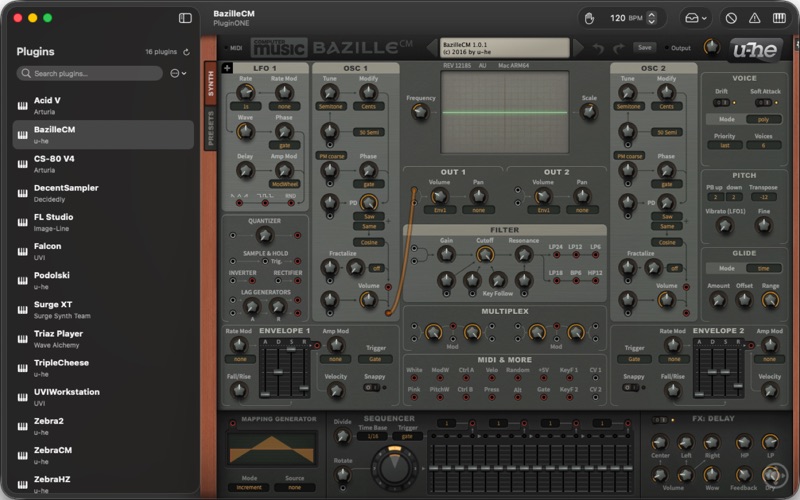
Task: Select Acid V plugin in list
Action: coord(103,106)
